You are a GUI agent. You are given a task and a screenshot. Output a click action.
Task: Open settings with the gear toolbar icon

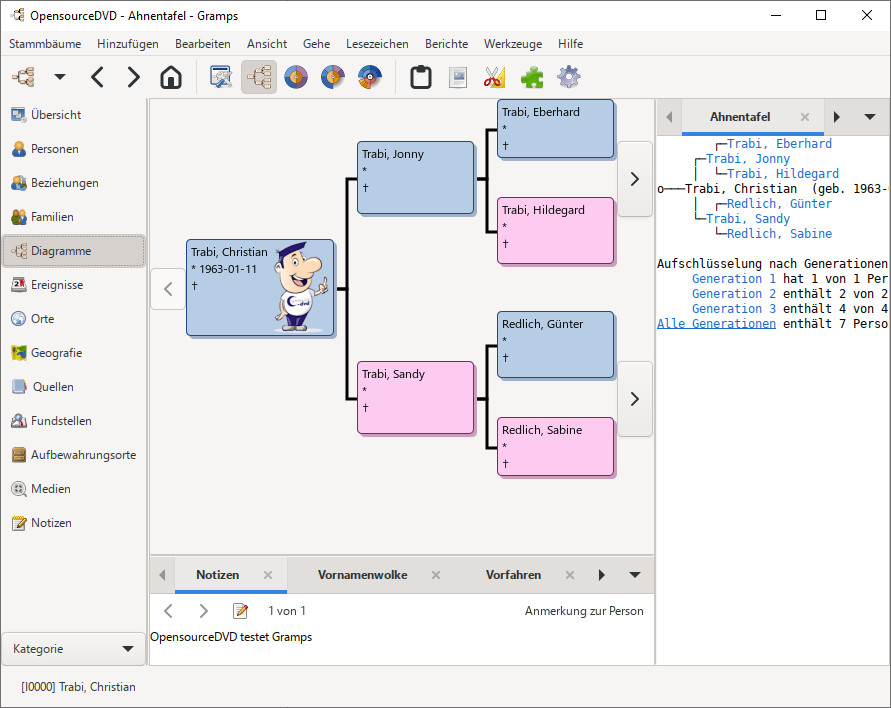tap(569, 77)
